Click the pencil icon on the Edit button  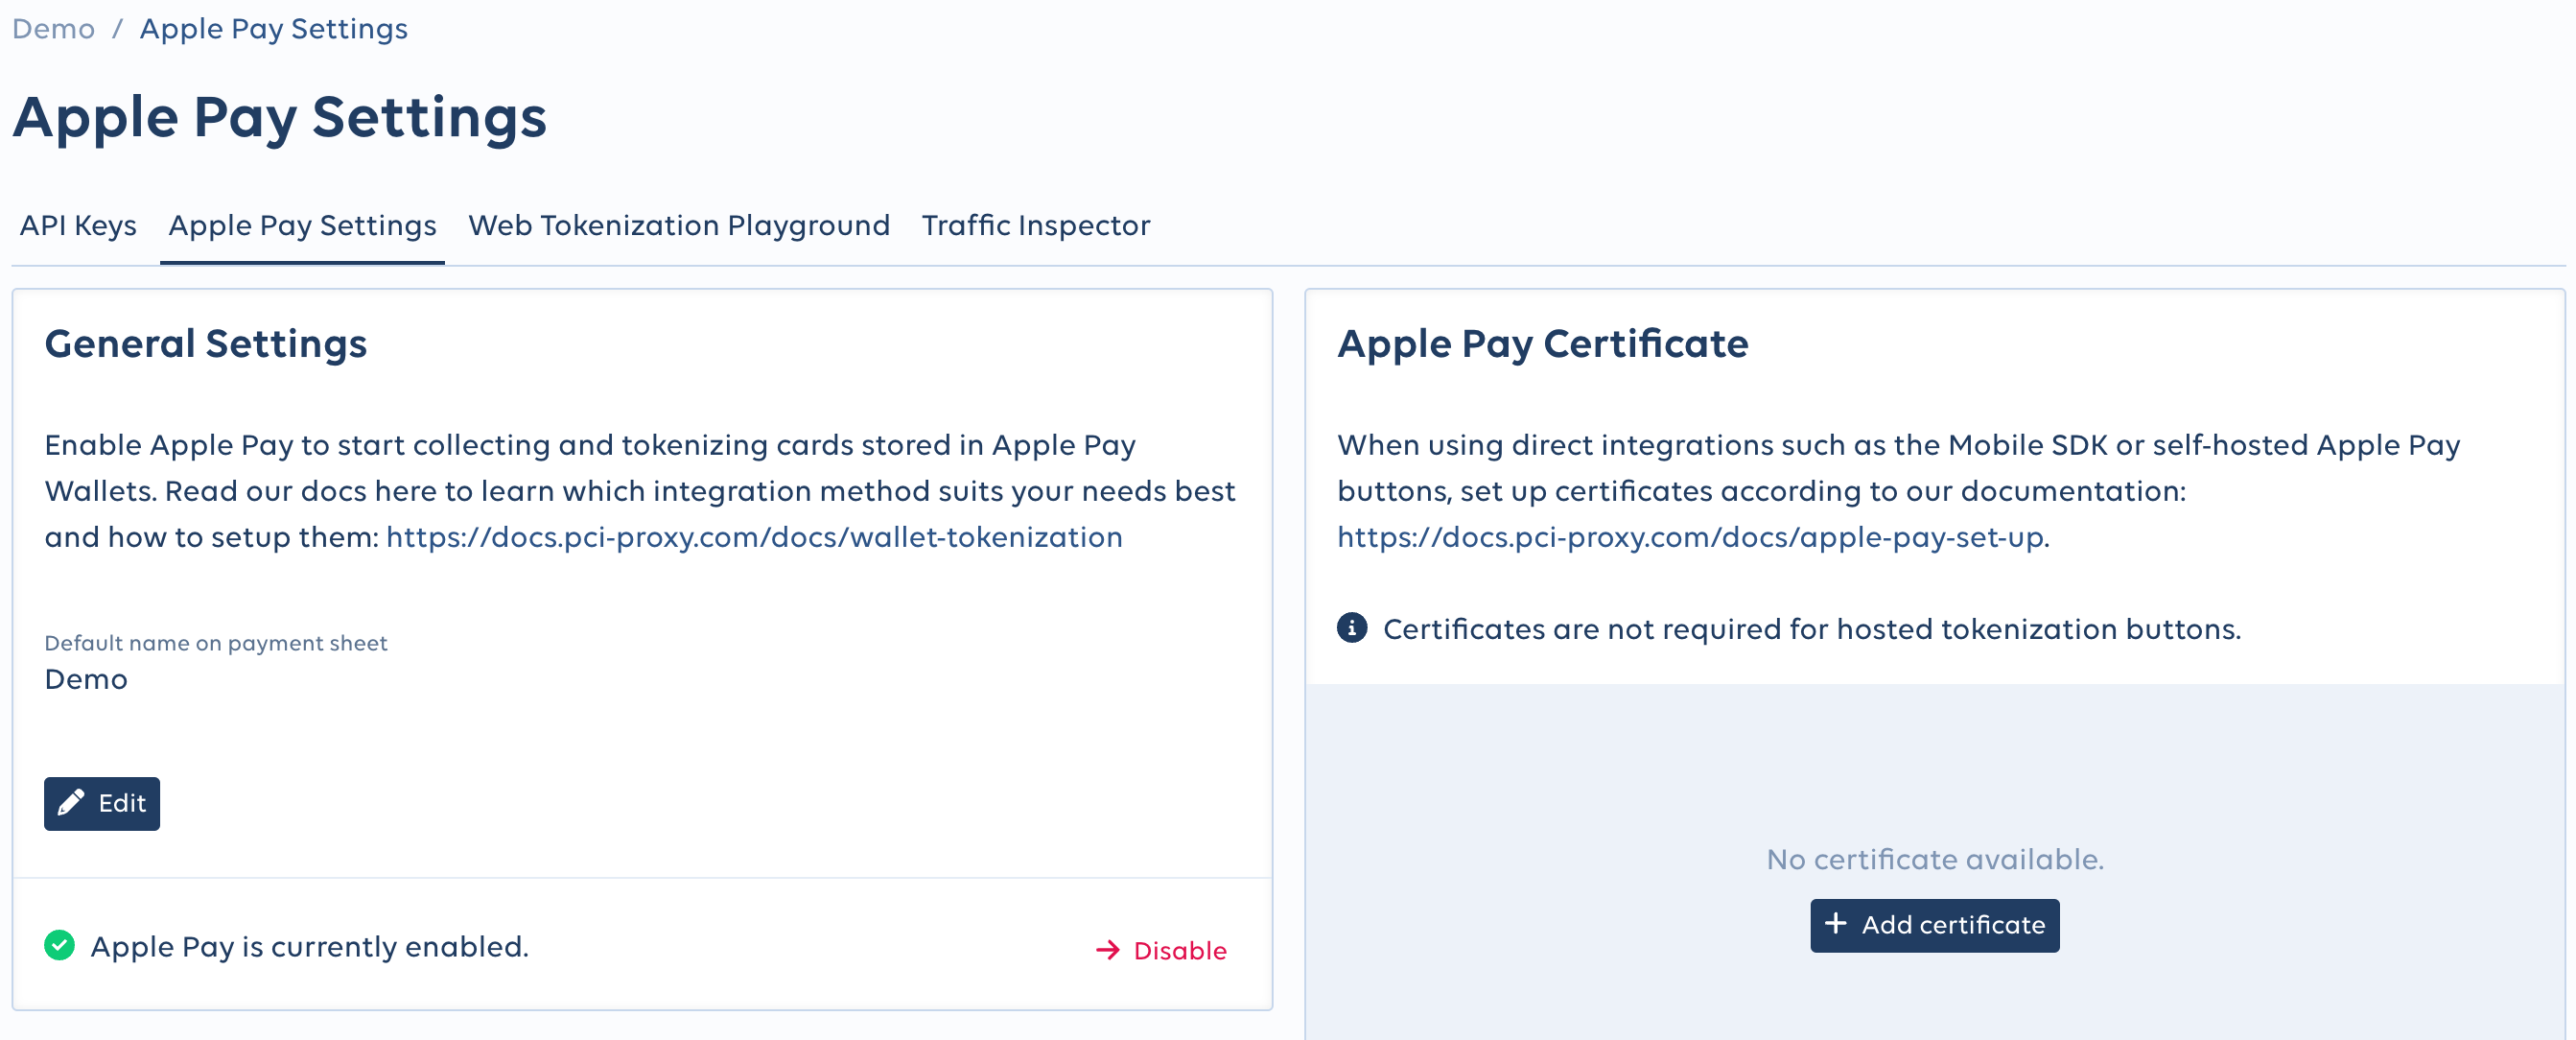[x=71, y=803]
